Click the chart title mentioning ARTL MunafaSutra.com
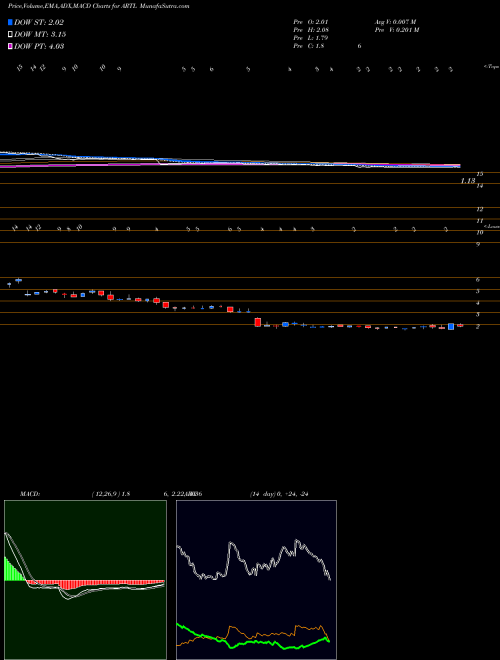 [98, 6]
